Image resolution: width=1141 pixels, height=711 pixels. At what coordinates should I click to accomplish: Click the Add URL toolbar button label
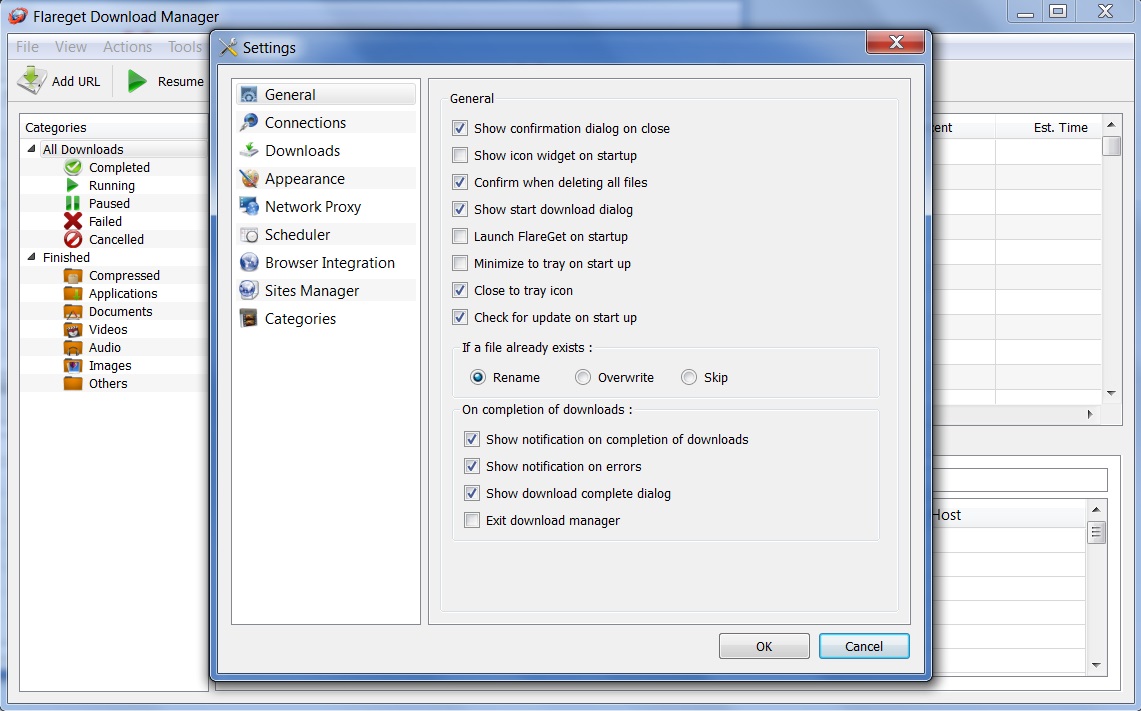point(76,82)
